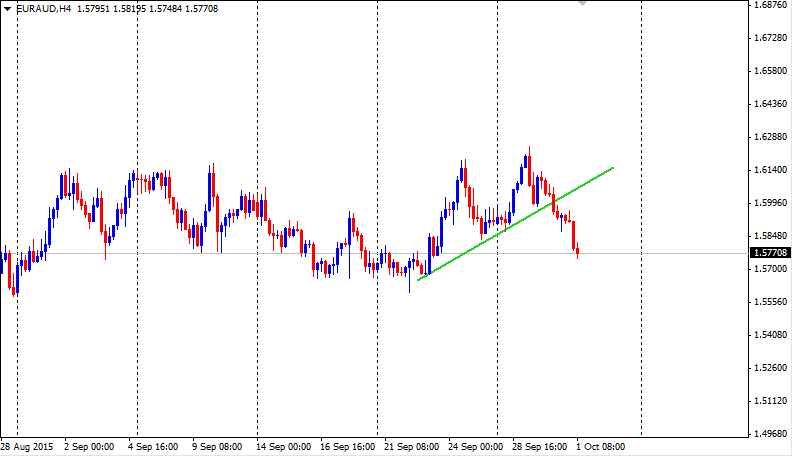Click the 14 Sep 00:00 time label
Viewport: 793px width, 456px height.
[x=283, y=447]
